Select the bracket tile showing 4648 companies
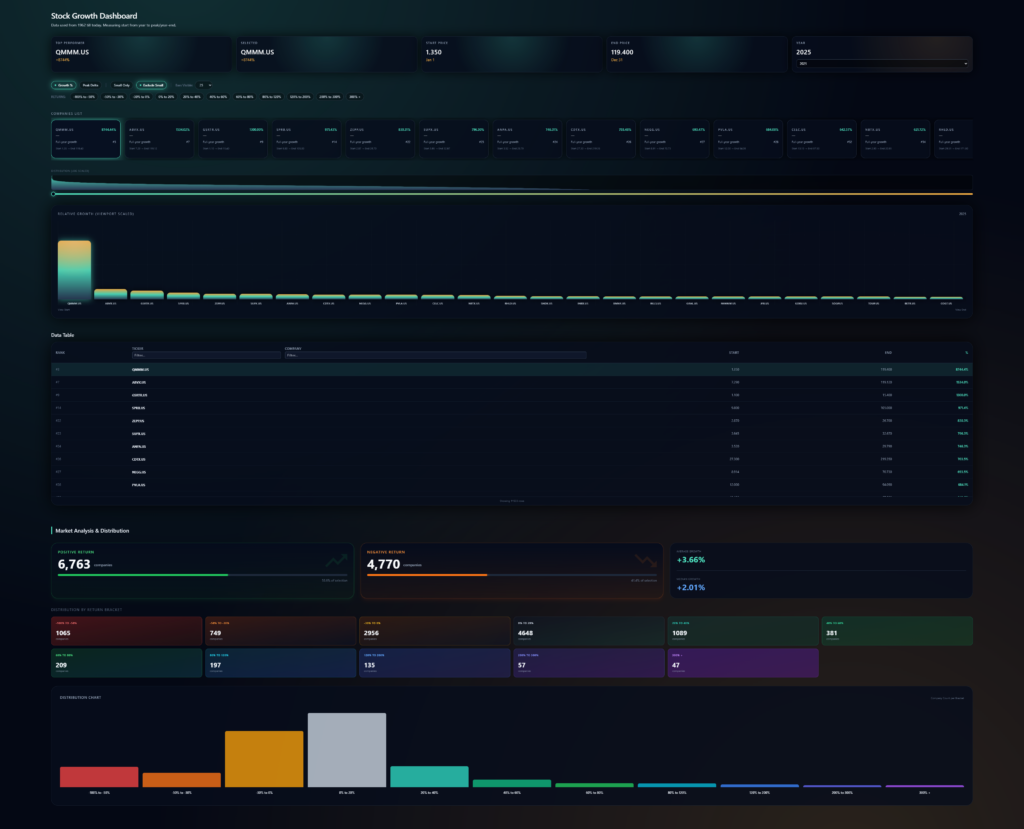 coord(588,632)
